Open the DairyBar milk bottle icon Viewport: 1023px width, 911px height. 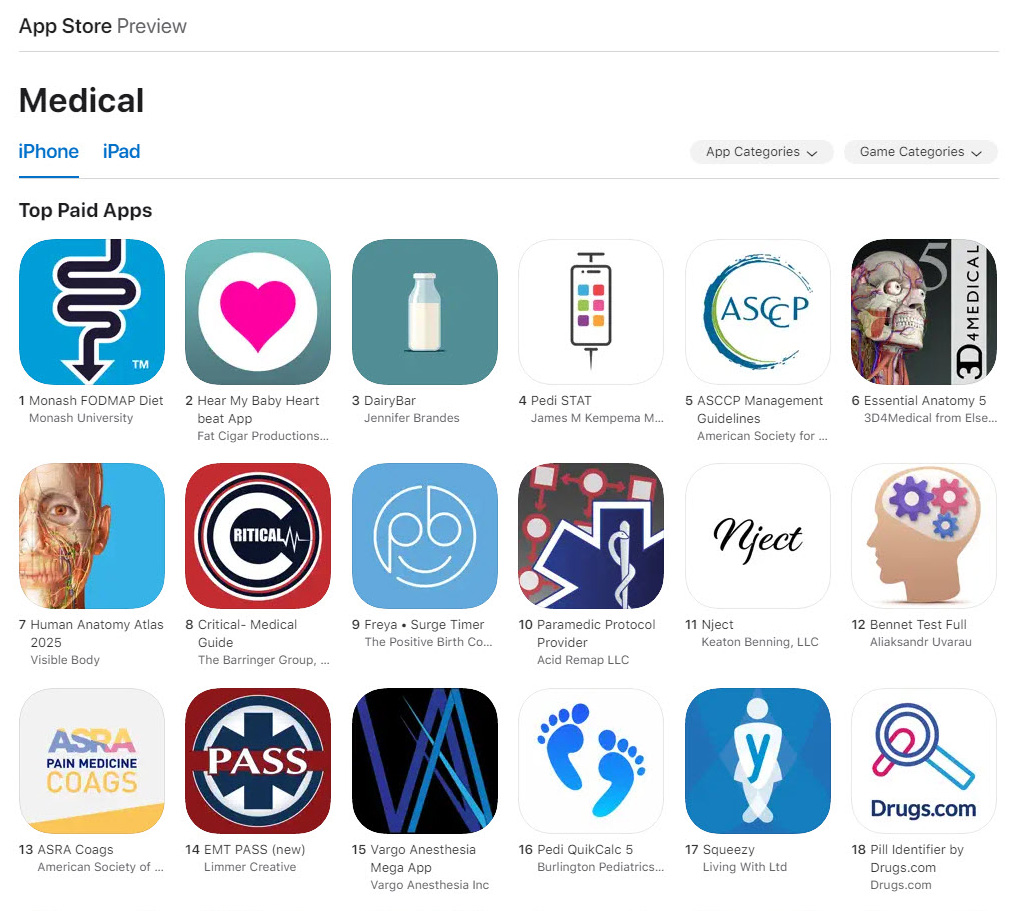pyautogui.click(x=425, y=312)
